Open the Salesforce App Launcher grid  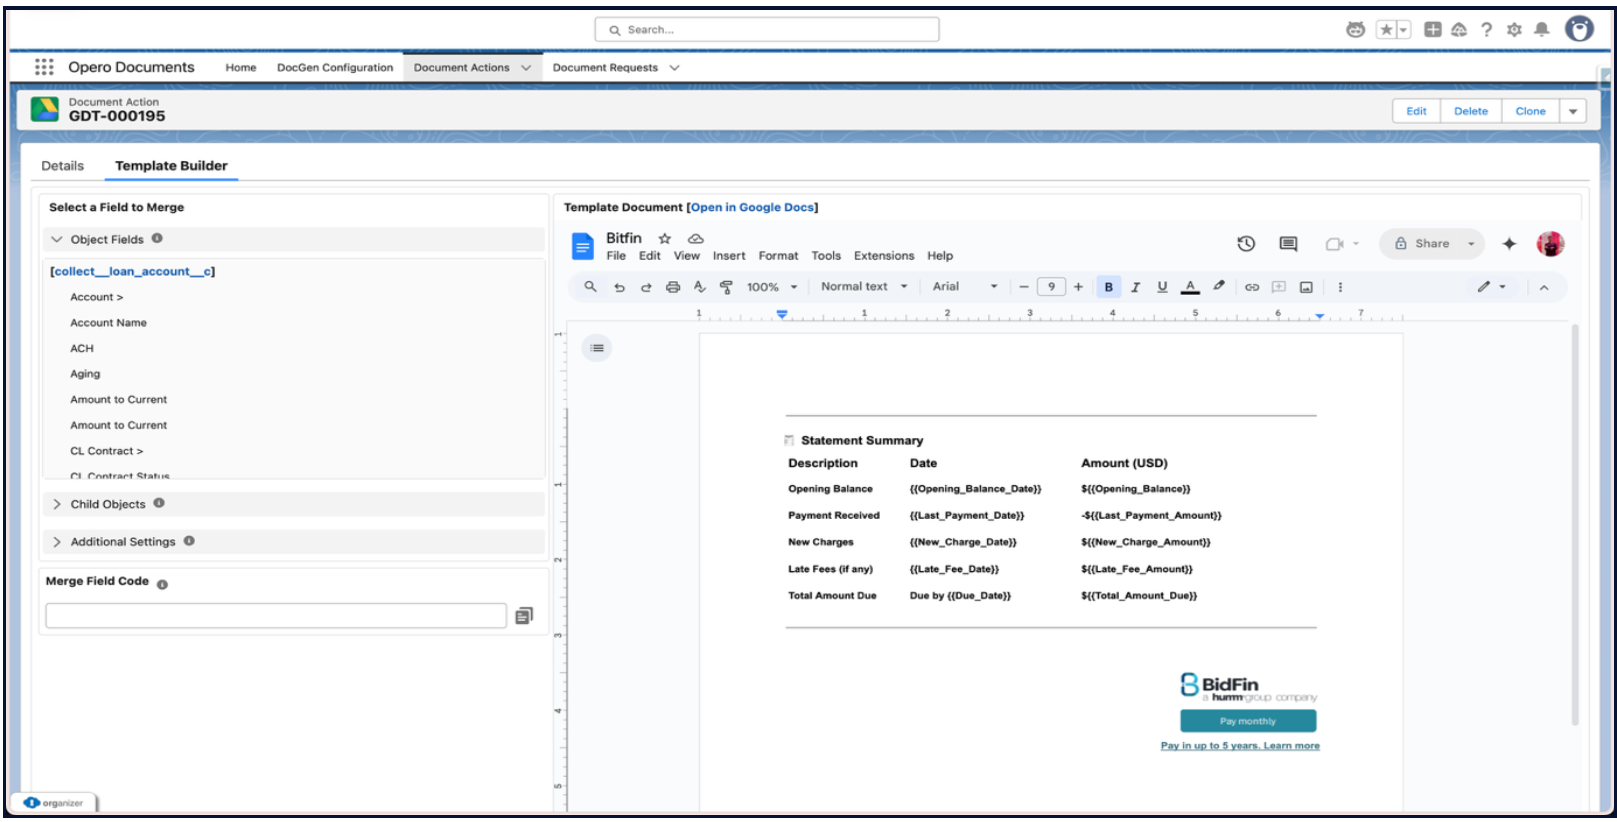44,67
